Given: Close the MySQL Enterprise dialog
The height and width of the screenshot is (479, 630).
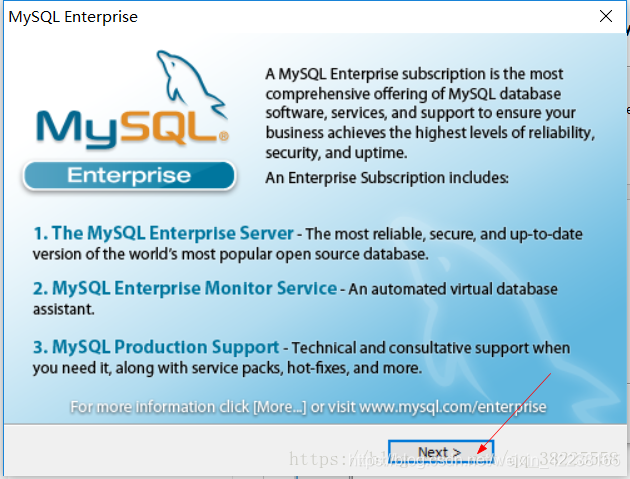Looking at the screenshot, I should [x=605, y=16].
